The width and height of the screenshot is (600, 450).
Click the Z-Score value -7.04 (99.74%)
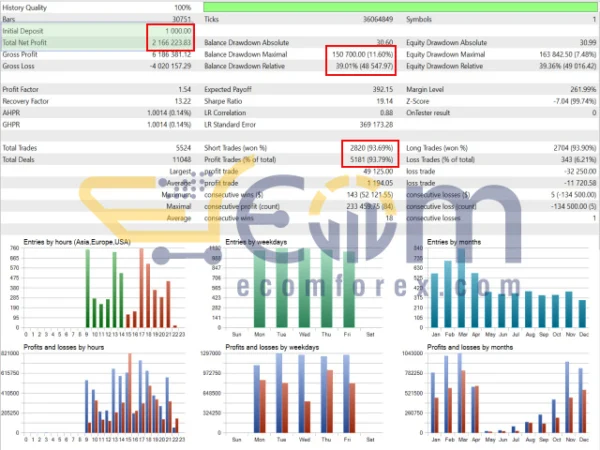575,101
